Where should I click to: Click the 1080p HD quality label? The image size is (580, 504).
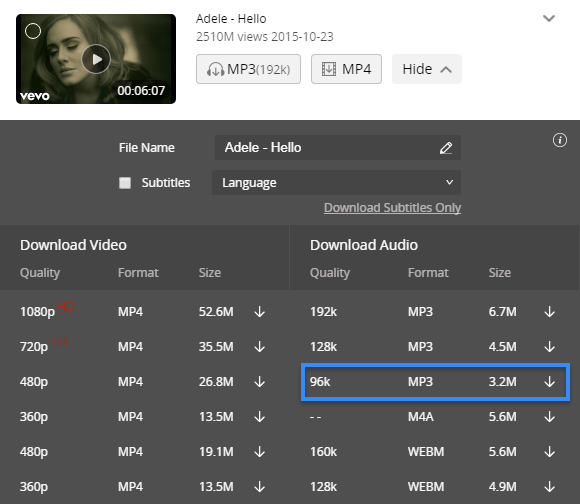(47, 310)
